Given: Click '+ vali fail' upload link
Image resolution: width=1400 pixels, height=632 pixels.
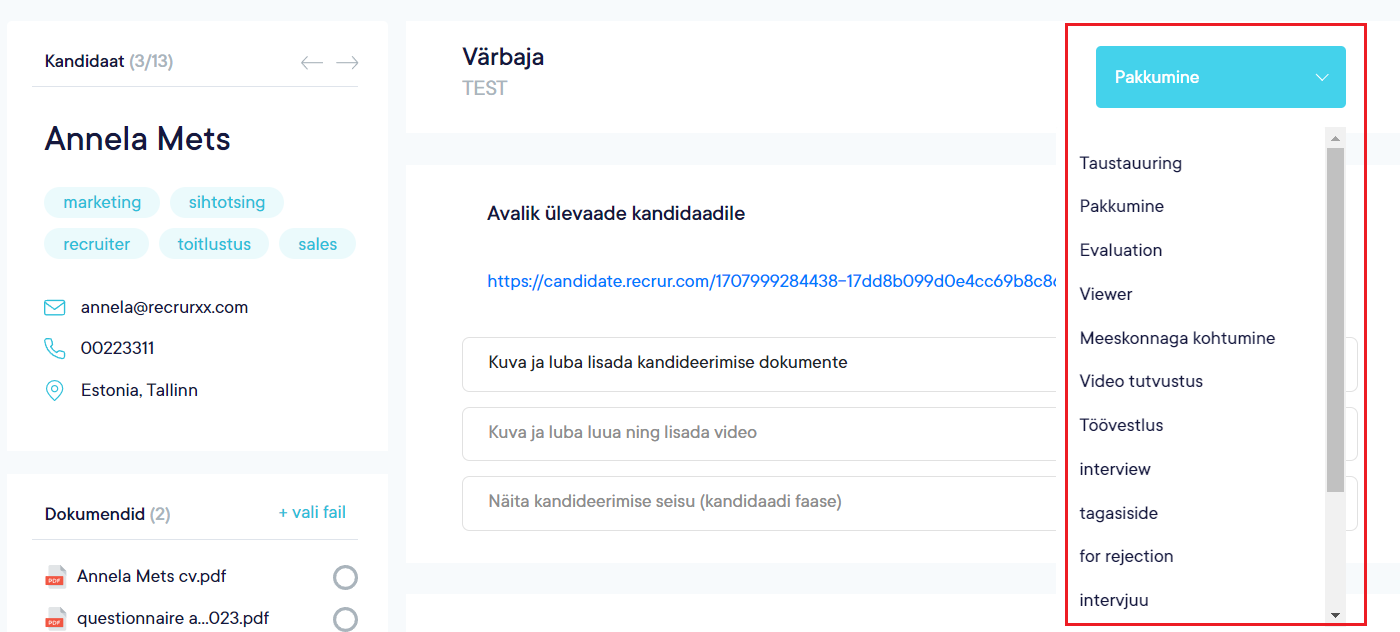Looking at the screenshot, I should [x=312, y=512].
